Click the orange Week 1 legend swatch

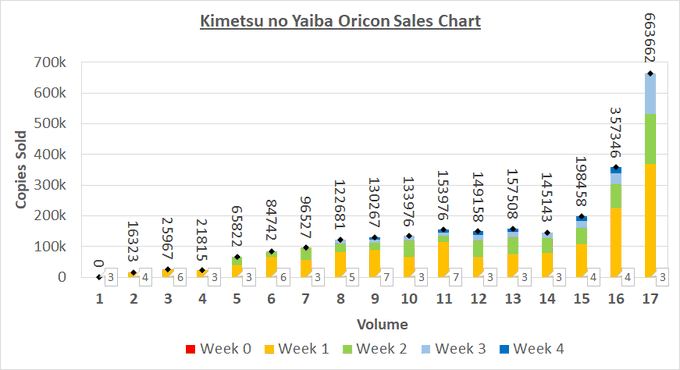(269, 349)
